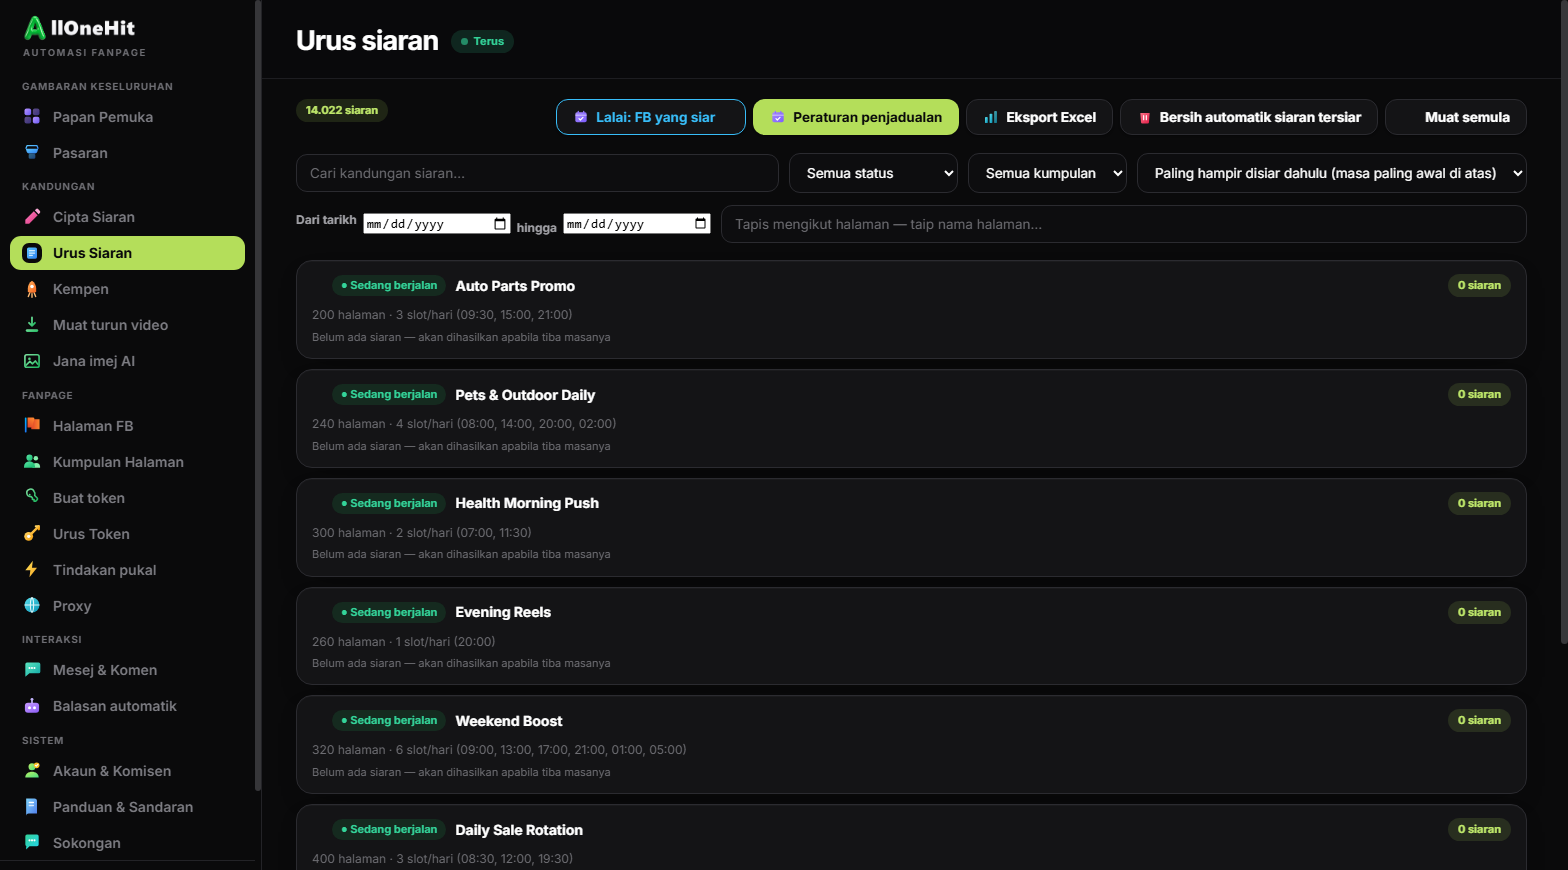1568x870 pixels.
Task: Click calendar icon on Peraturan penjadualan
Action: point(778,117)
